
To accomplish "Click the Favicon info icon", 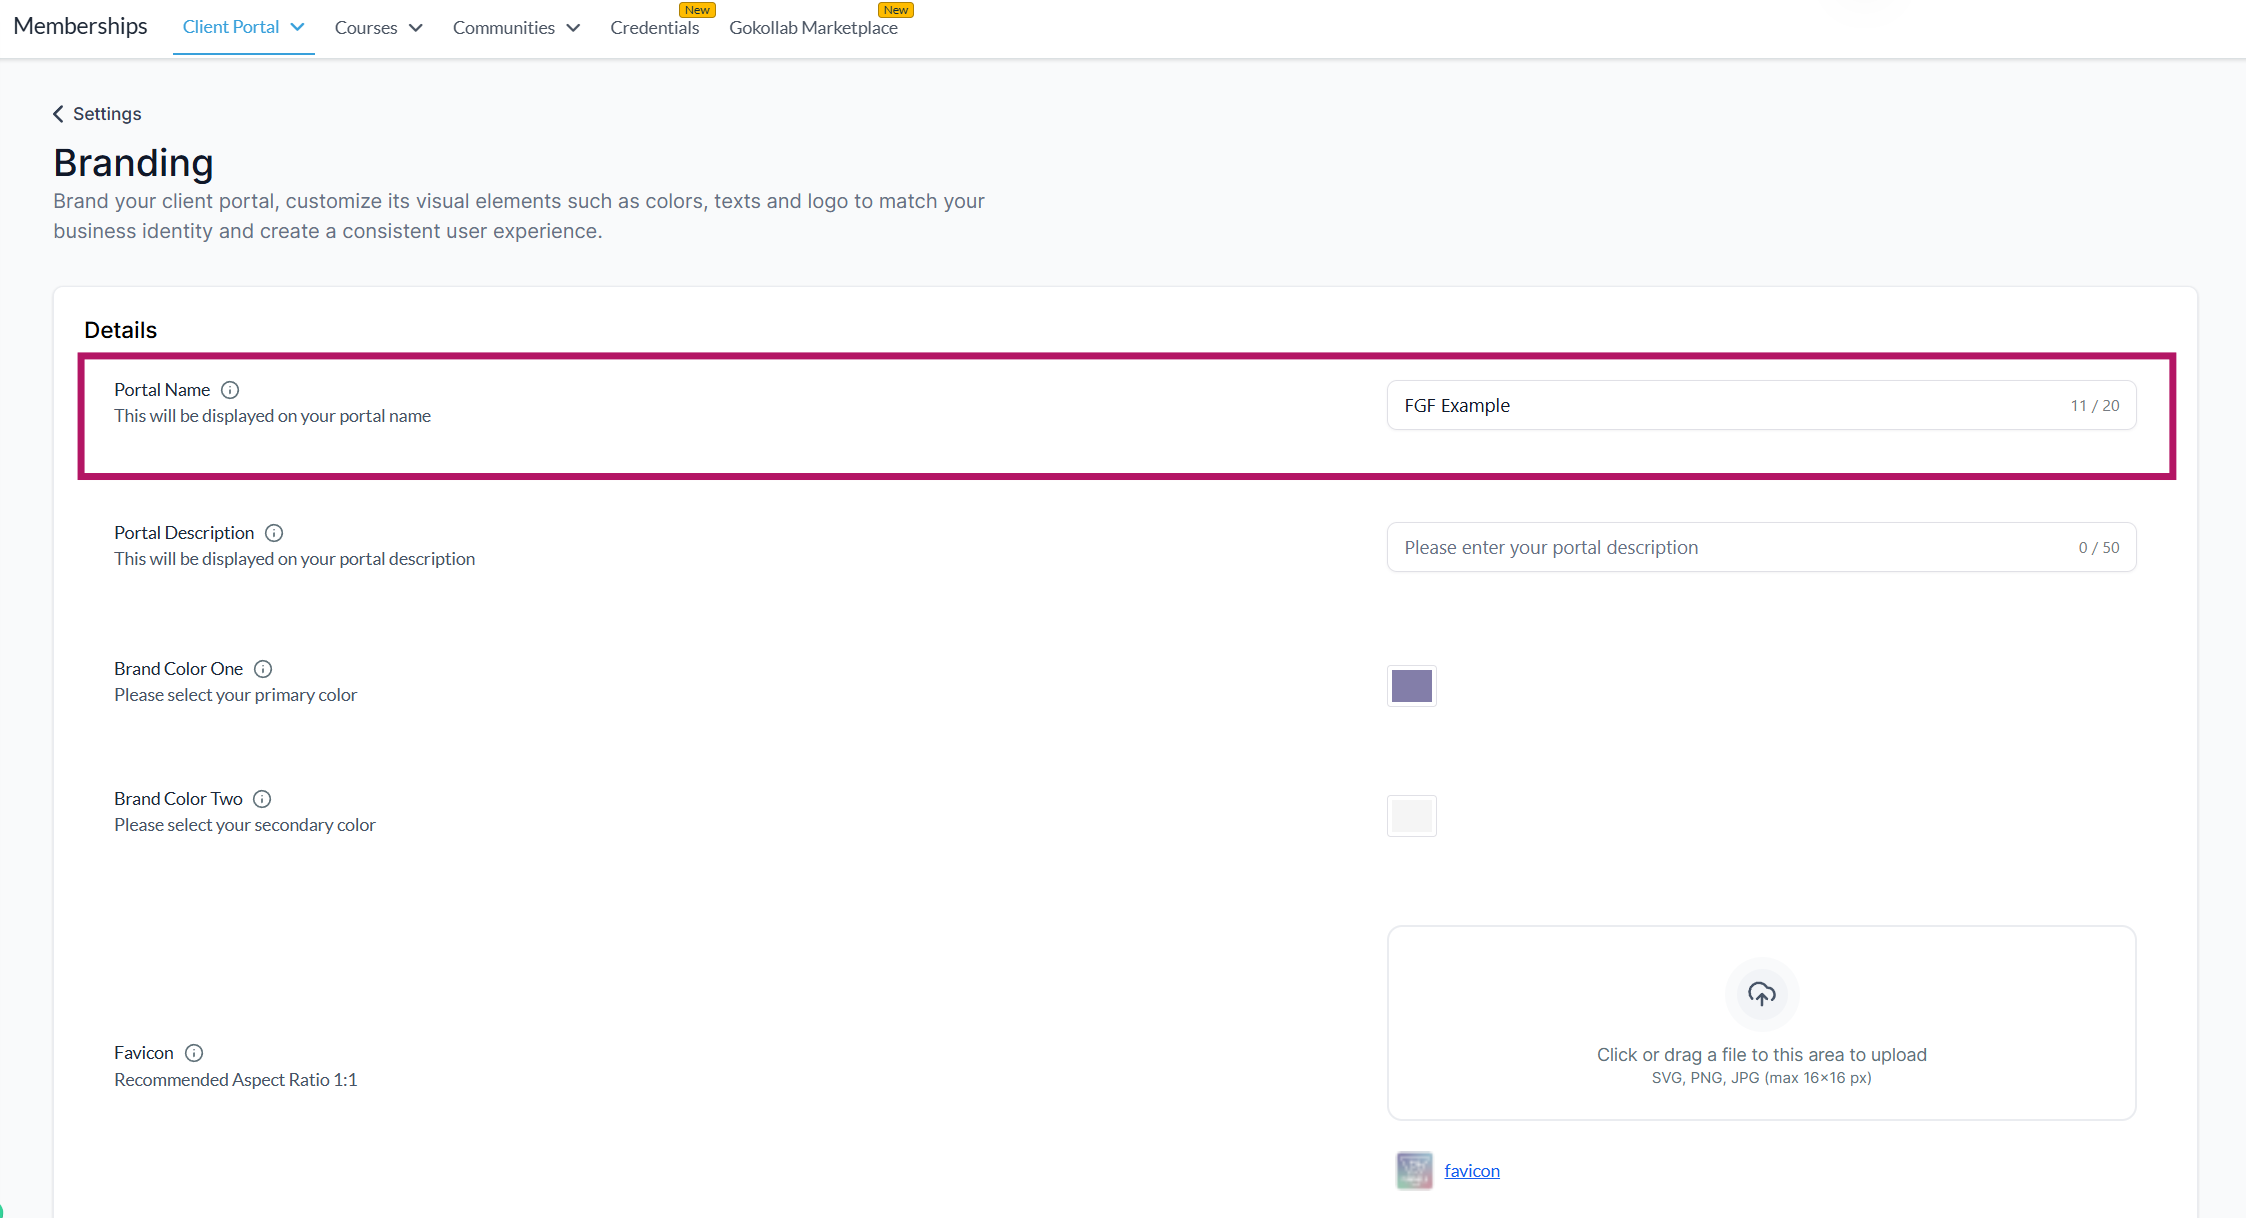I will coord(194,1053).
